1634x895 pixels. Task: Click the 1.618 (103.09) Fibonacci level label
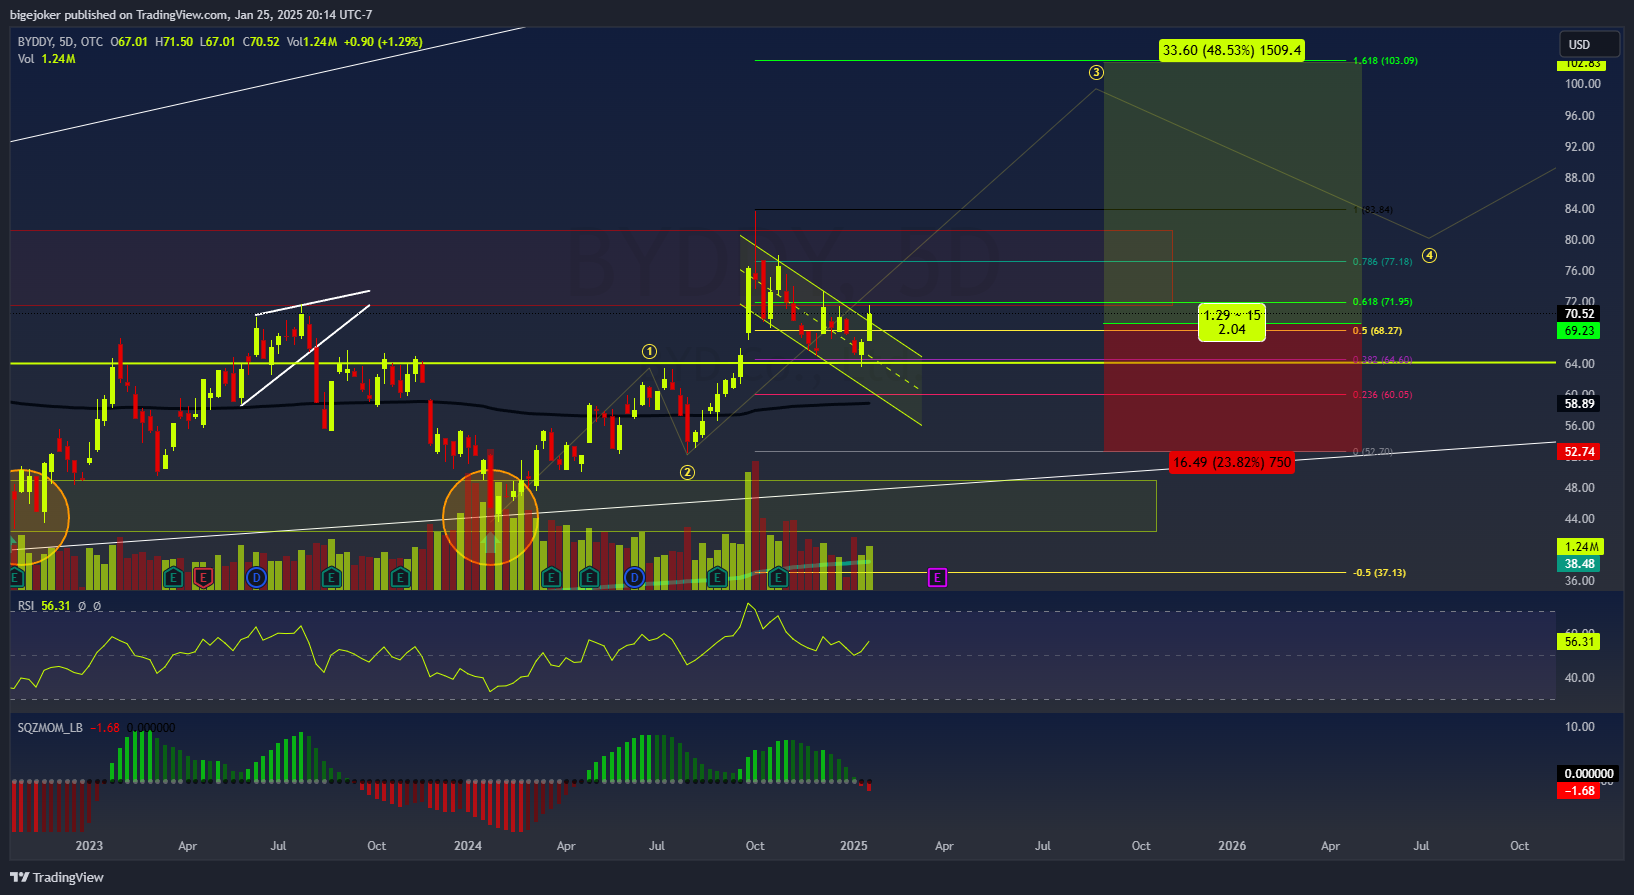pyautogui.click(x=1385, y=61)
